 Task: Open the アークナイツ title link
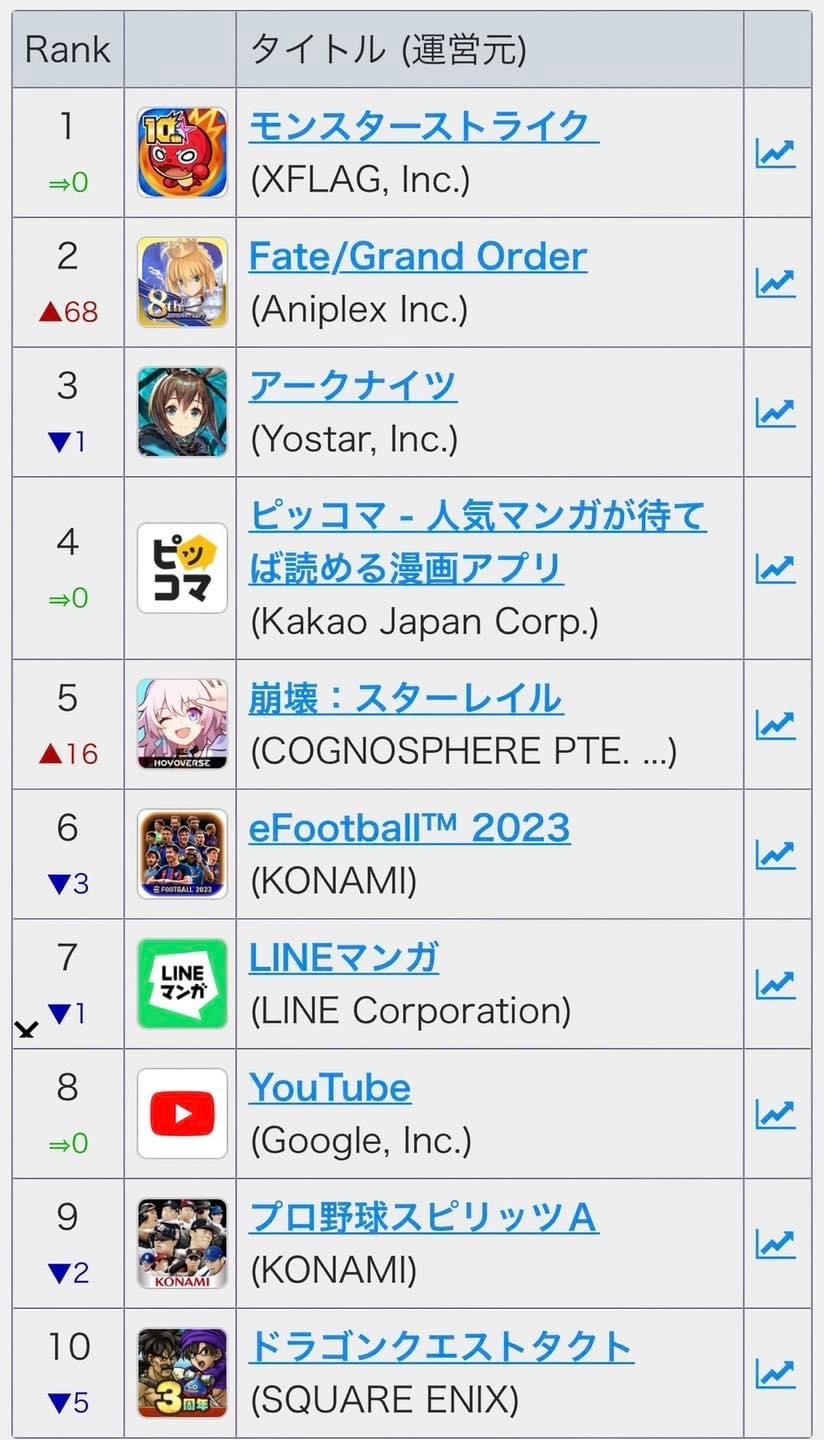[x=353, y=386]
